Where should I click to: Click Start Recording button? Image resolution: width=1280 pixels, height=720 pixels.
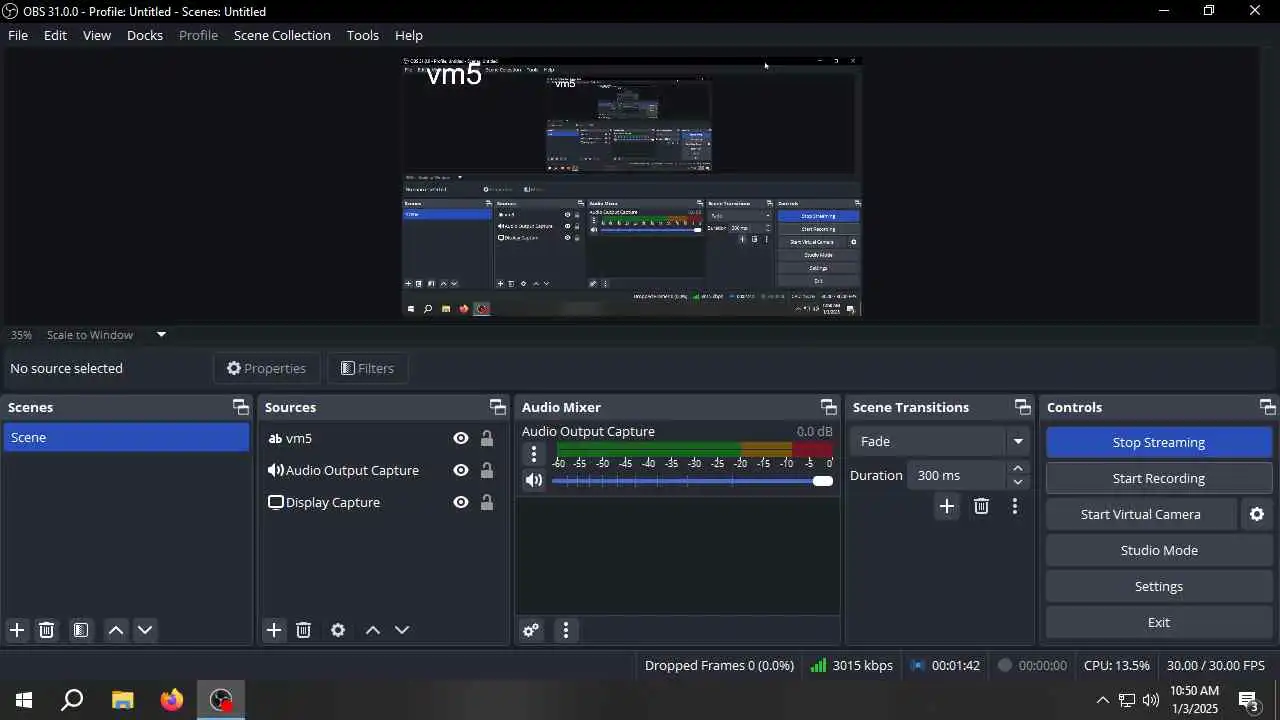tap(1159, 478)
